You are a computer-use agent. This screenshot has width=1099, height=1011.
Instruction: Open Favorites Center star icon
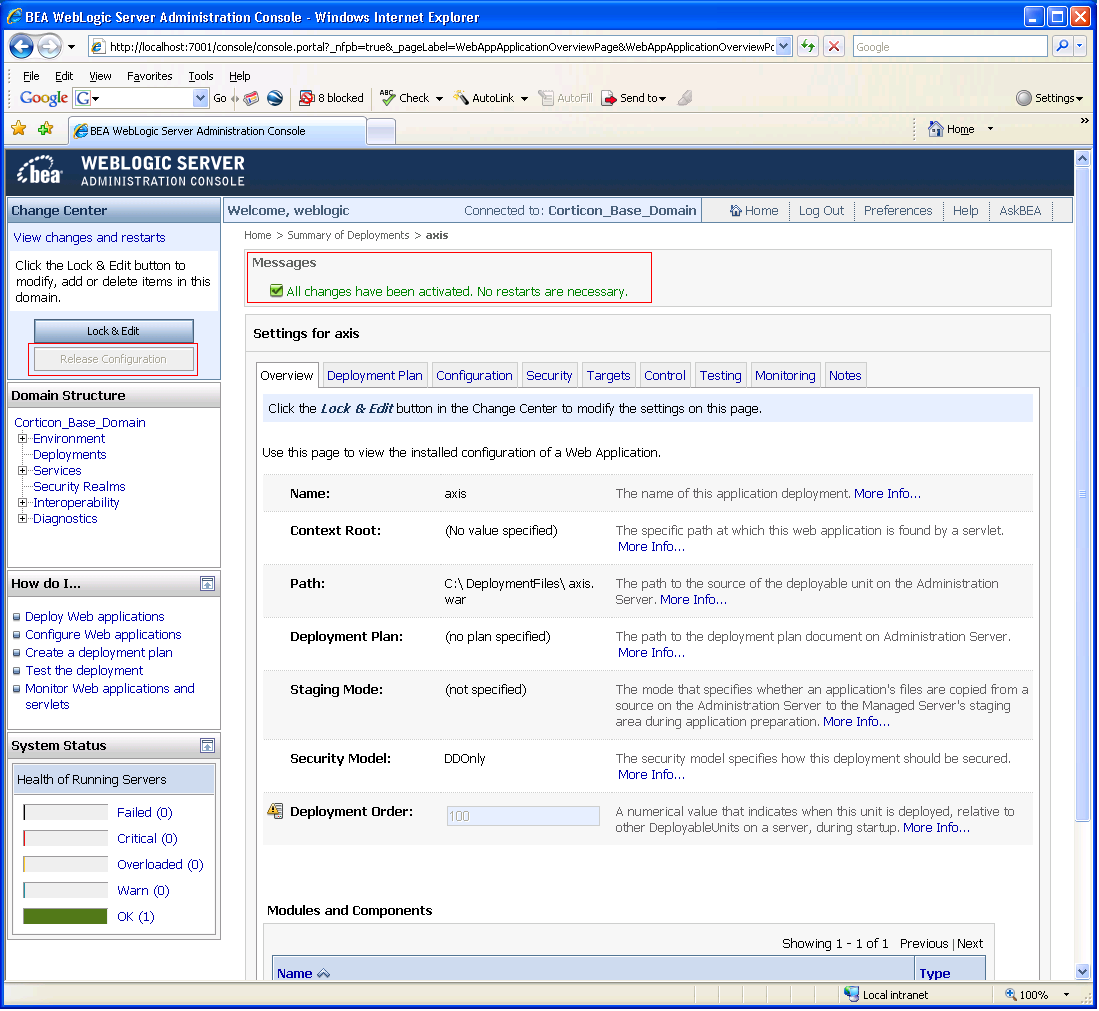(19, 128)
